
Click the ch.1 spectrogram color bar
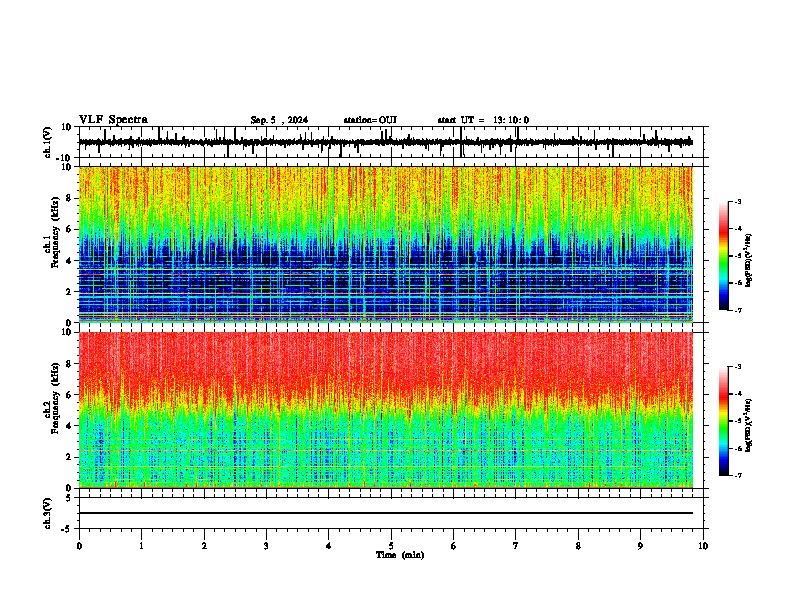point(724,256)
